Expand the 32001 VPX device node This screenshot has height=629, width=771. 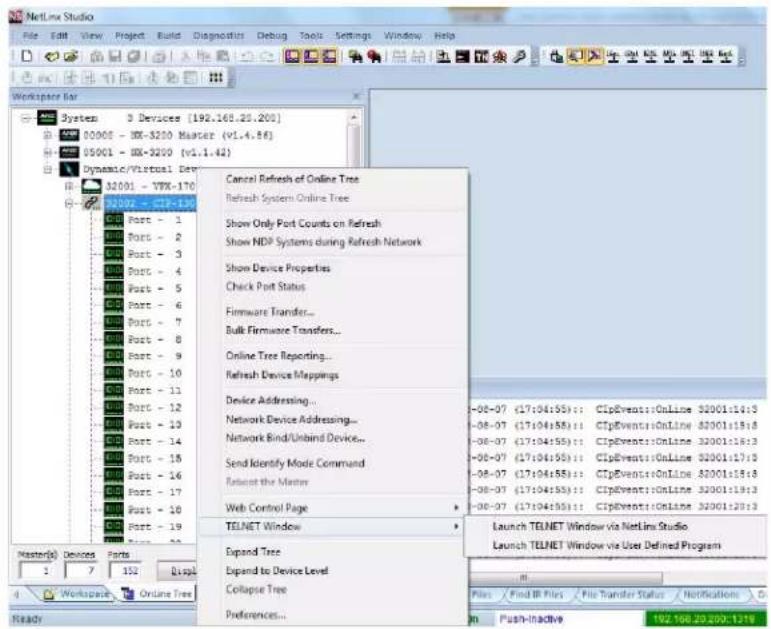click(70, 186)
